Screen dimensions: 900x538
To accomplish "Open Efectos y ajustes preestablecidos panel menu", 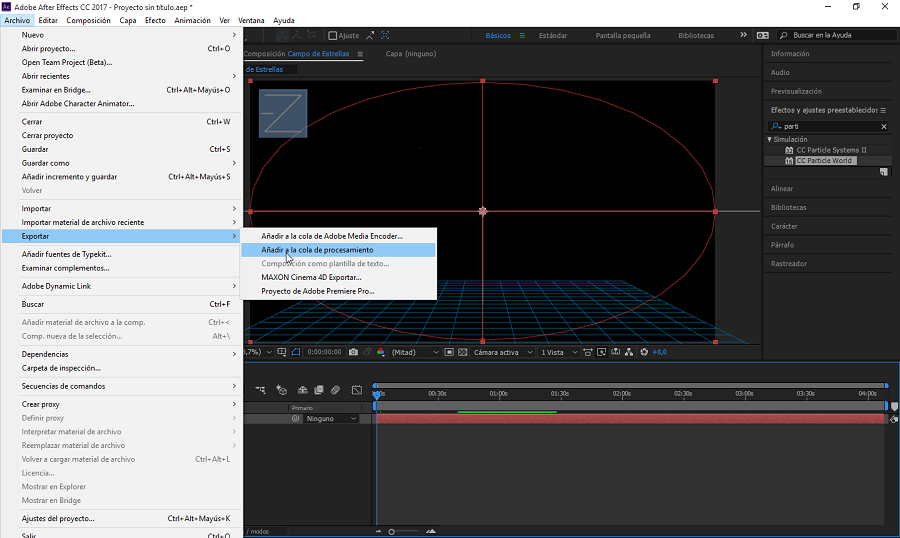I will [x=883, y=110].
